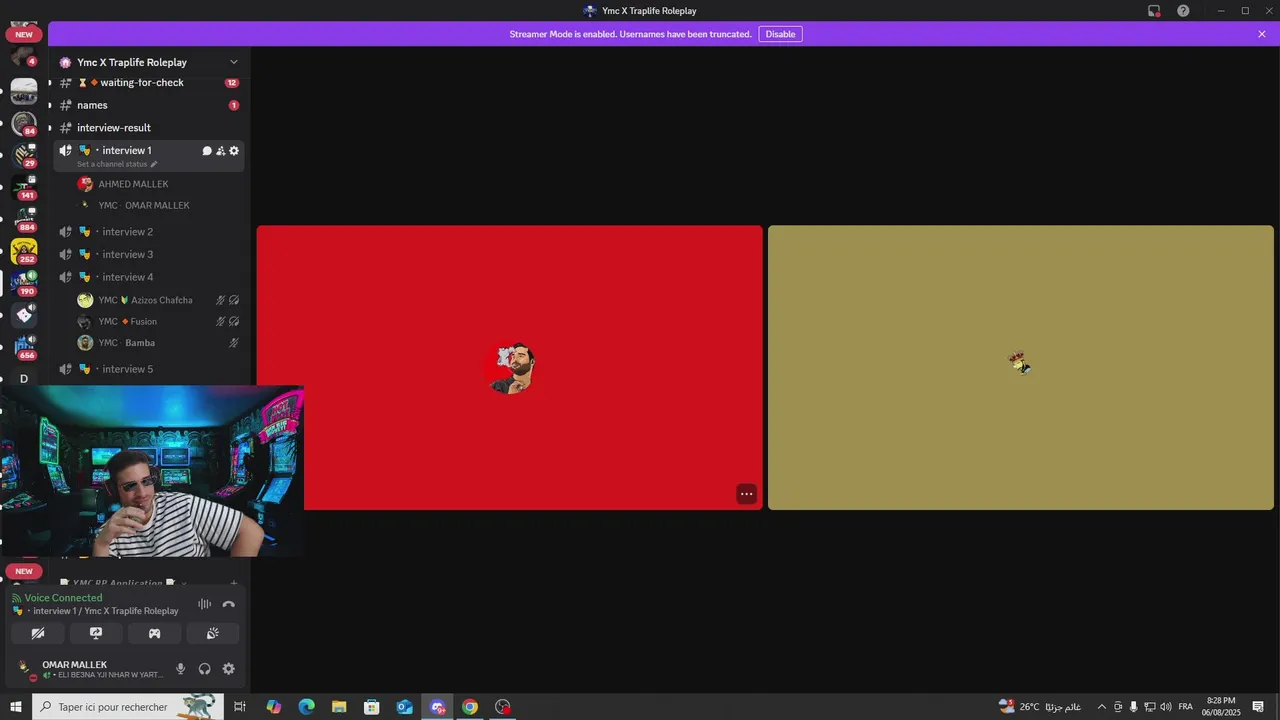Open volume control in system tray
Viewport: 1280px width, 720px height.
click(x=1166, y=707)
